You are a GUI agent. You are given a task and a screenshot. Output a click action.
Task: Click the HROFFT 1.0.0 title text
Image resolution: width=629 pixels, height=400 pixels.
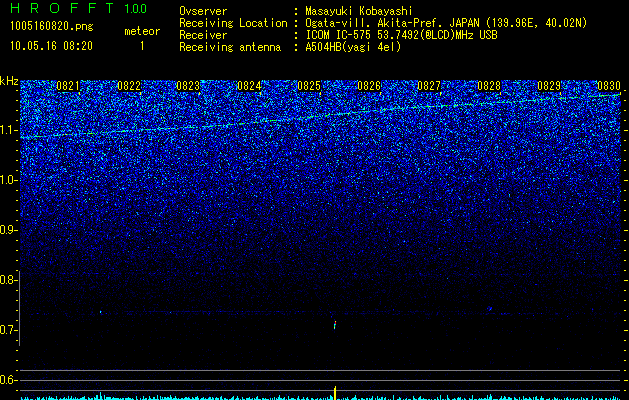[79, 8]
